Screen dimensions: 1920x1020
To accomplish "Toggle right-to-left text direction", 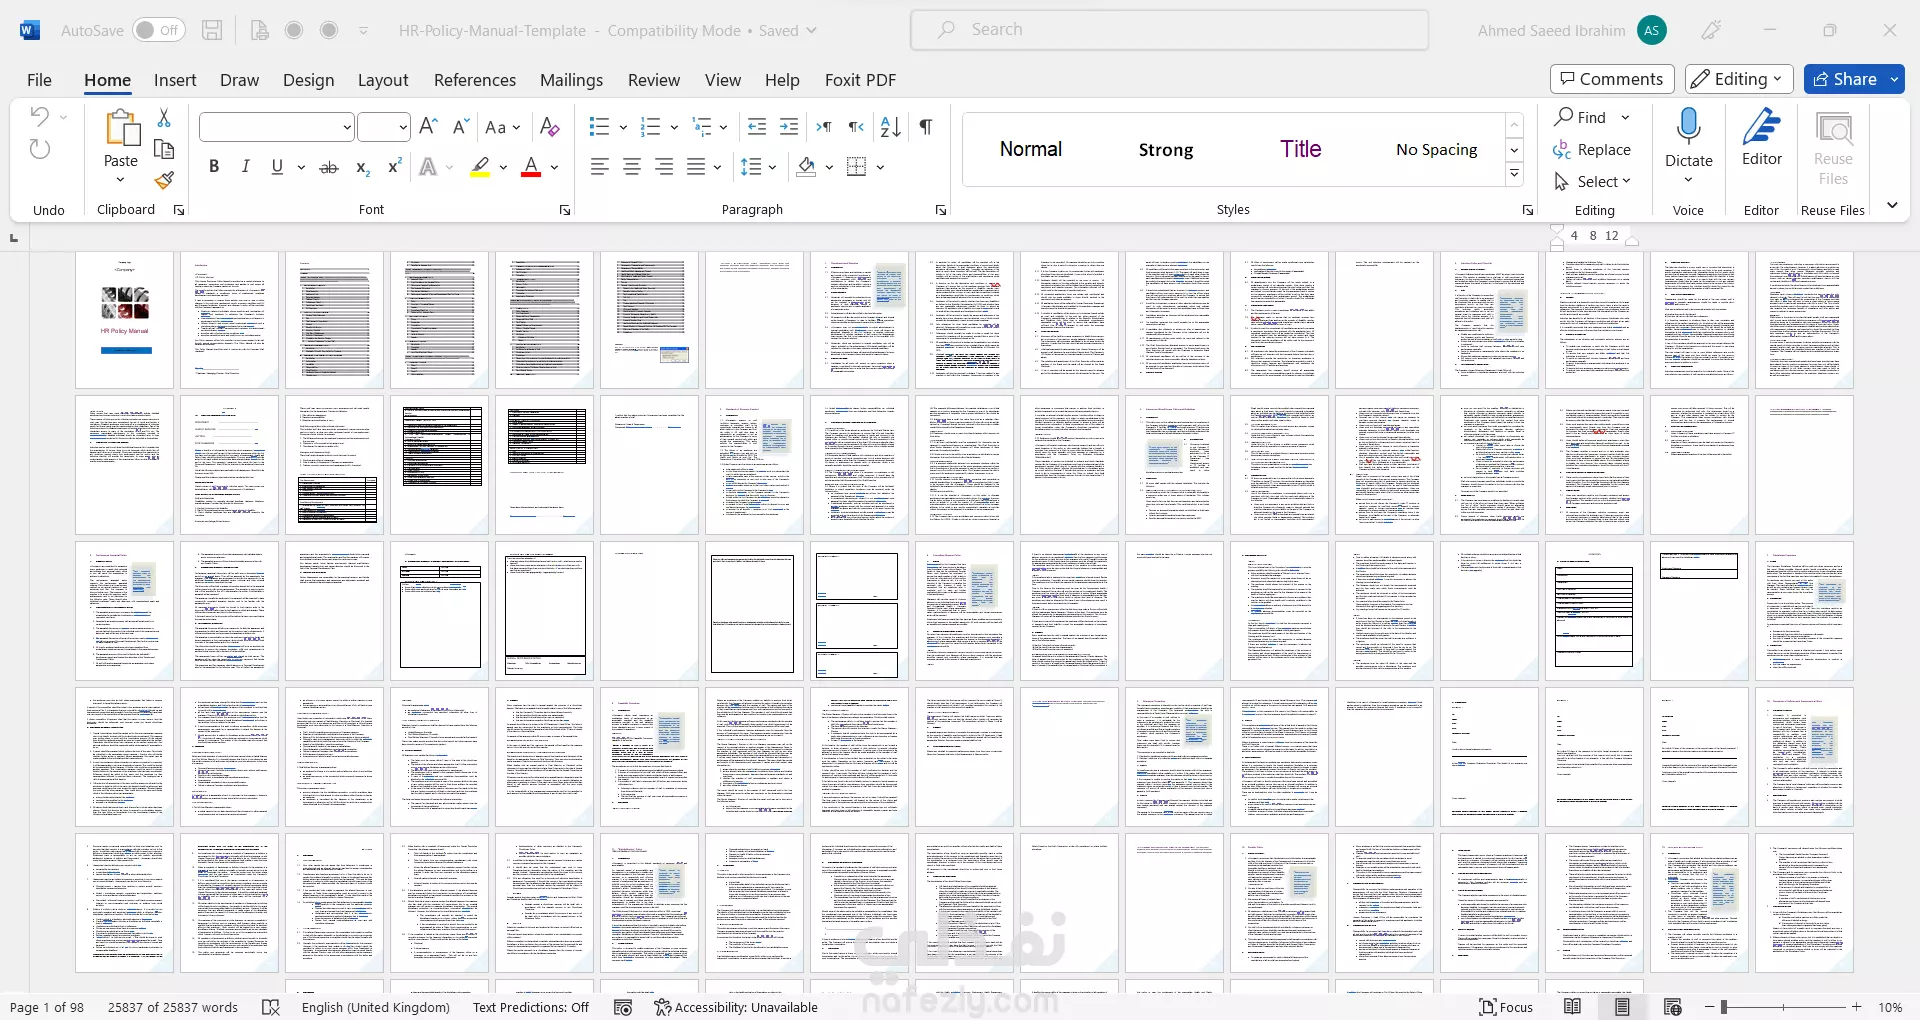I will tap(856, 126).
